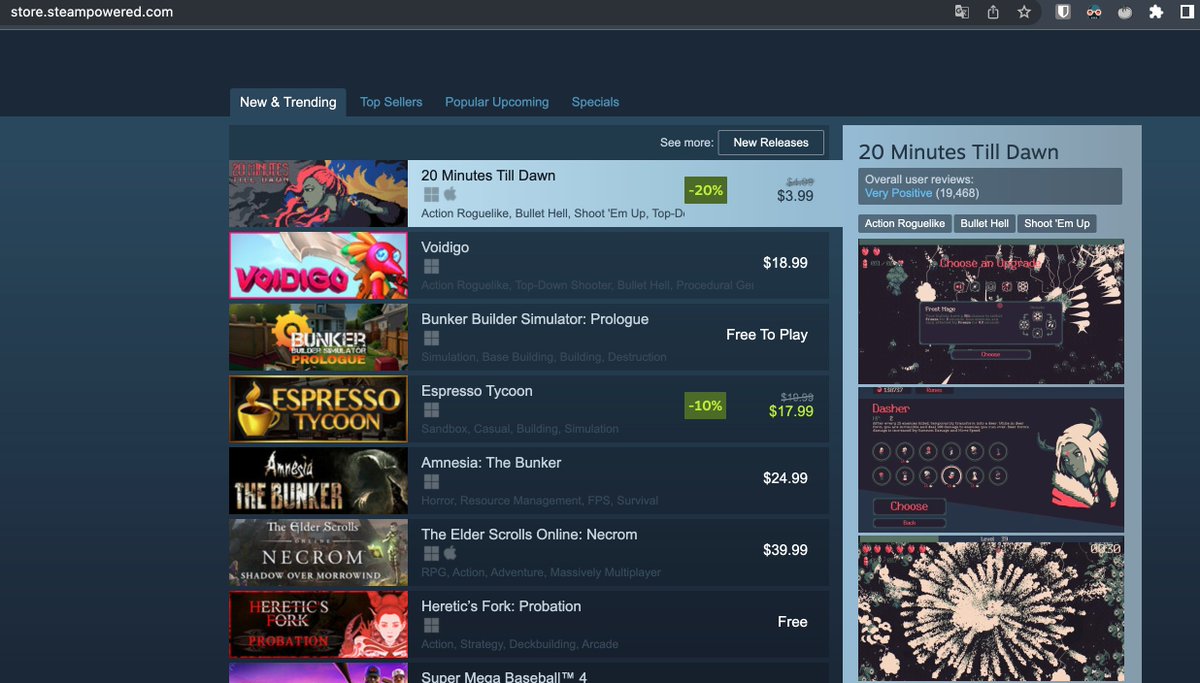View the Choose an Upgrade screenshot
The image size is (1200, 683).
pos(991,311)
